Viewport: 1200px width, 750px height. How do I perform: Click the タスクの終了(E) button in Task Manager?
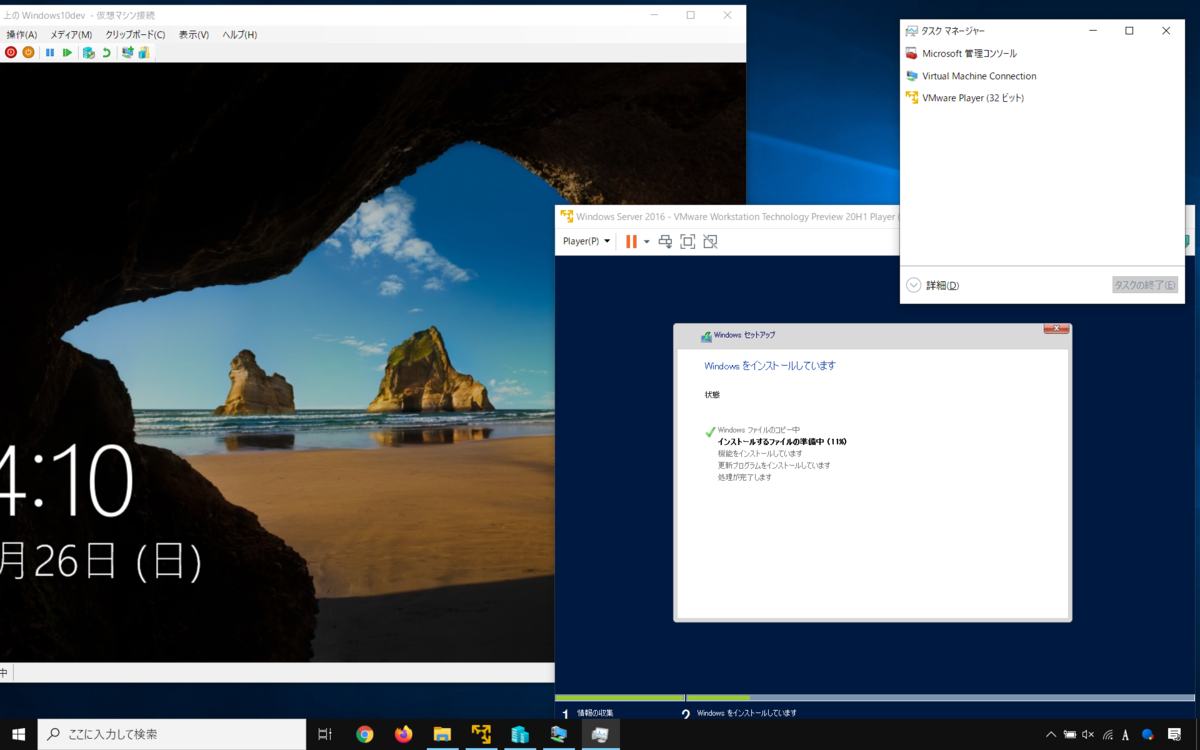(1145, 285)
